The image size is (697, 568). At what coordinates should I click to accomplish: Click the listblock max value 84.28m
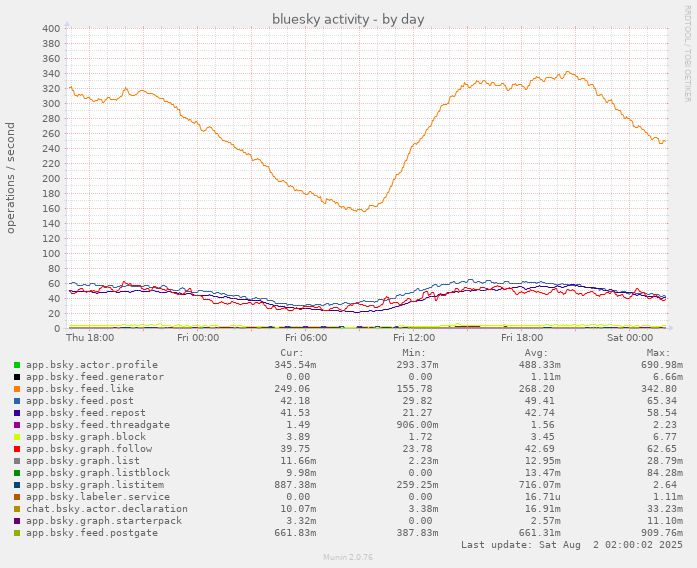(x=665, y=473)
